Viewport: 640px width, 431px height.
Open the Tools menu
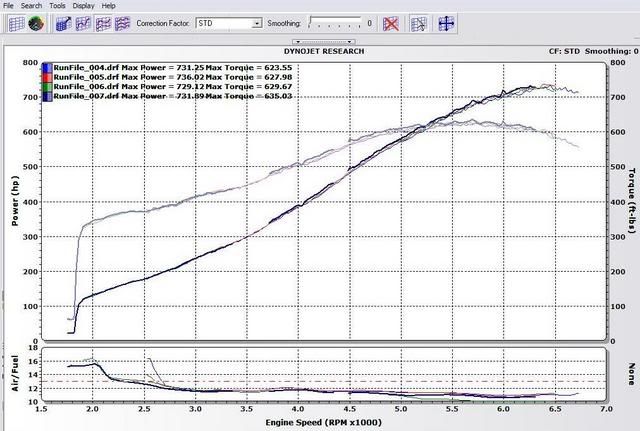[x=58, y=5]
